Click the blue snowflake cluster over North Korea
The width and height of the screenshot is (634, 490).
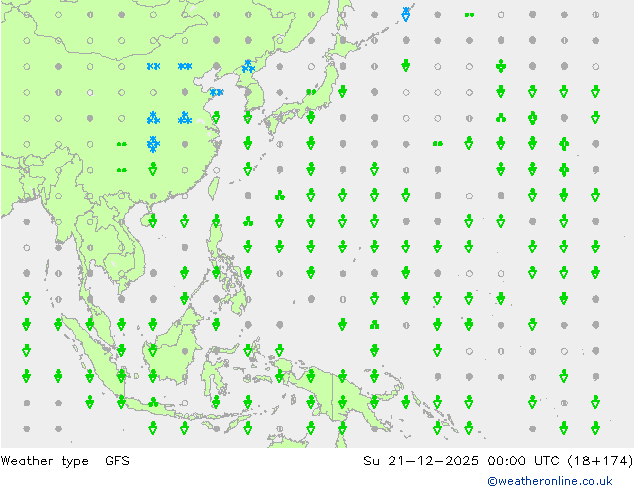[x=248, y=66]
